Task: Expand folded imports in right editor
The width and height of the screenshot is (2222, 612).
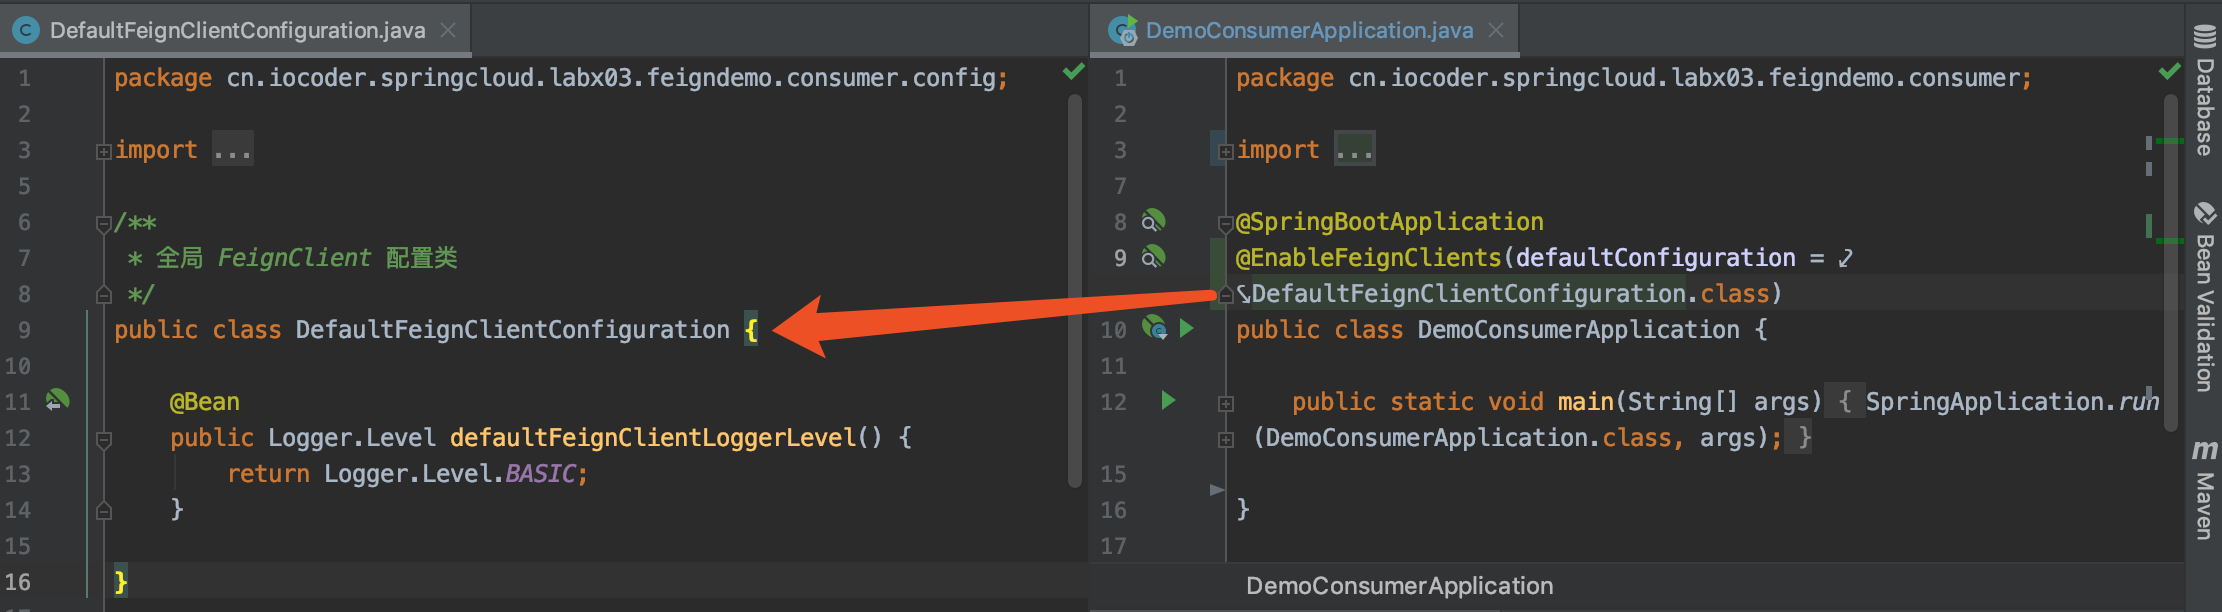Action: [x=1225, y=151]
